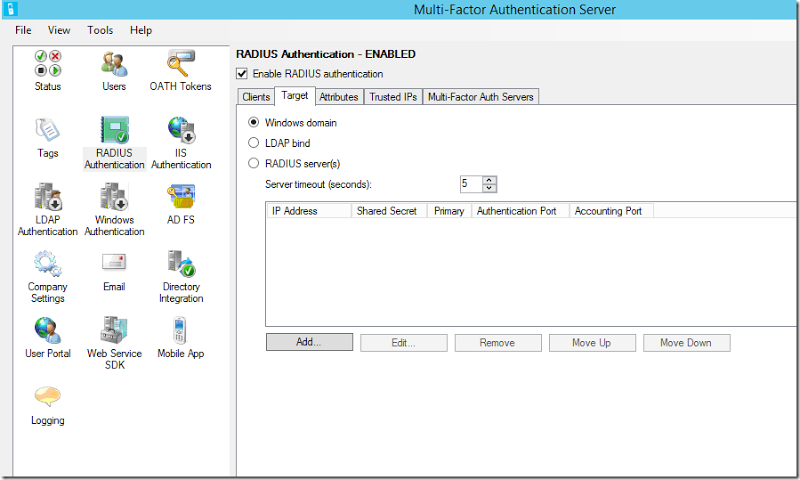Screen dimensions: 800x480
Task: Open Company Settings
Action: pos(48,277)
